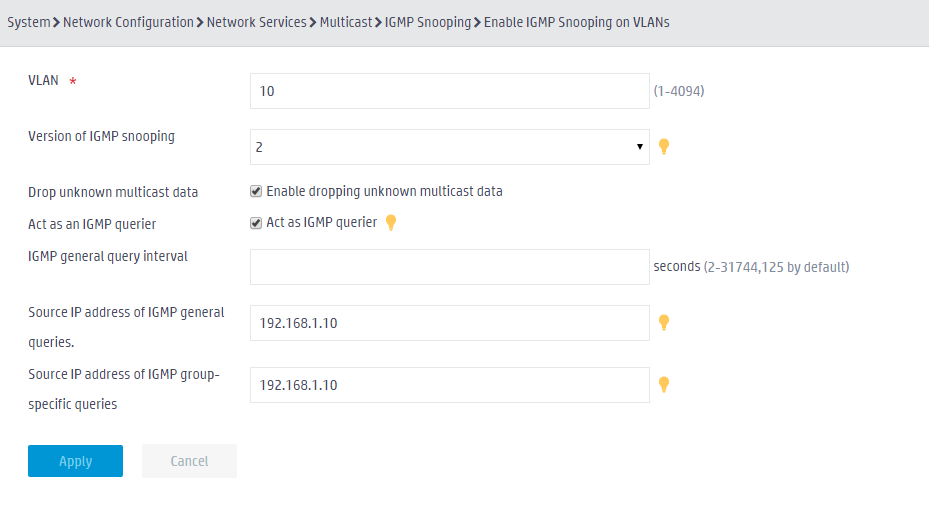This screenshot has height=525, width=929.
Task: Click the group-specific queries source IP field
Action: (450, 385)
